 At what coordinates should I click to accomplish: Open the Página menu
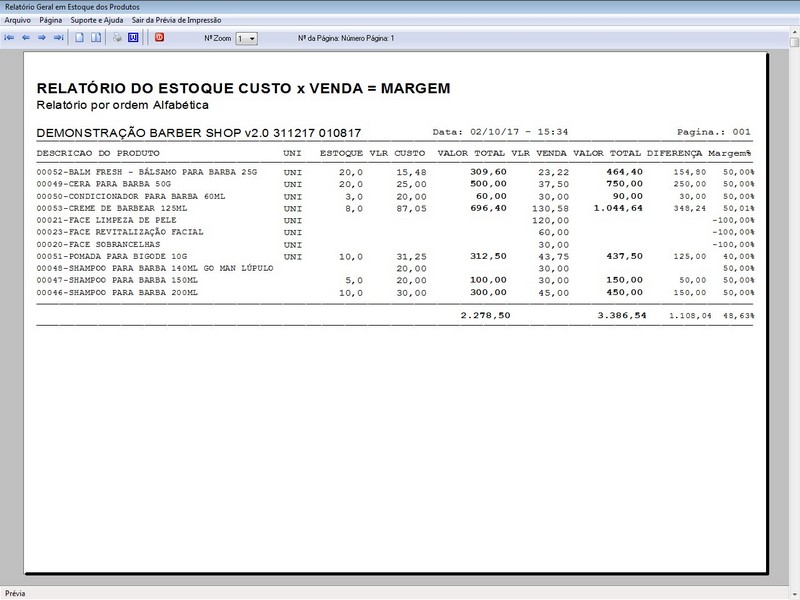point(51,20)
